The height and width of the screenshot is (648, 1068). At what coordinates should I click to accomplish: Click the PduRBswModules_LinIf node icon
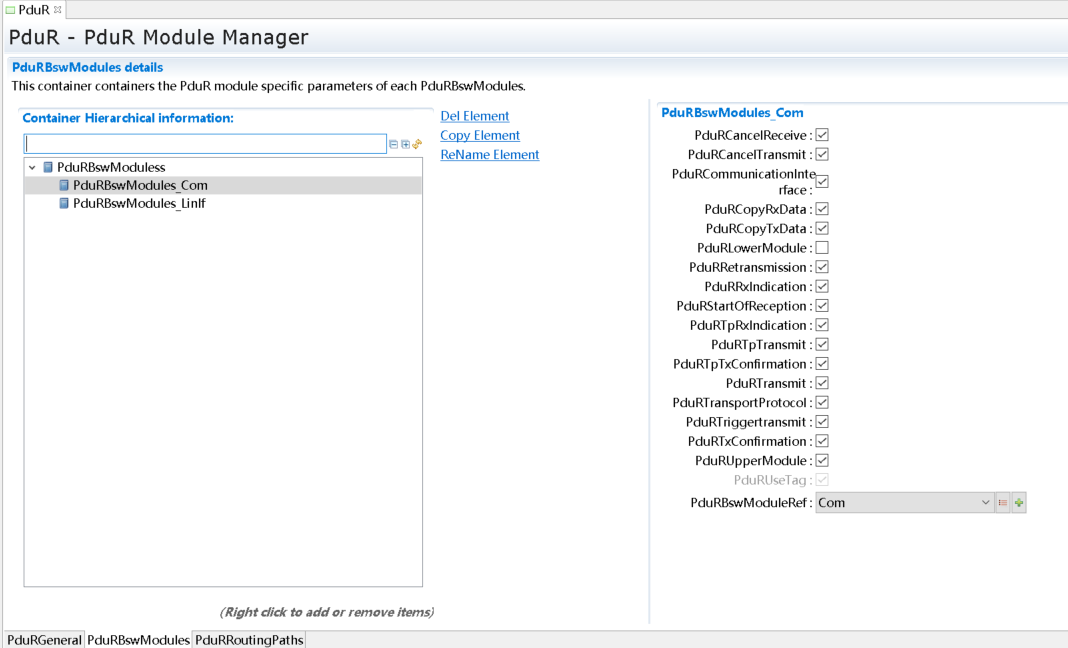pyautogui.click(x=64, y=203)
